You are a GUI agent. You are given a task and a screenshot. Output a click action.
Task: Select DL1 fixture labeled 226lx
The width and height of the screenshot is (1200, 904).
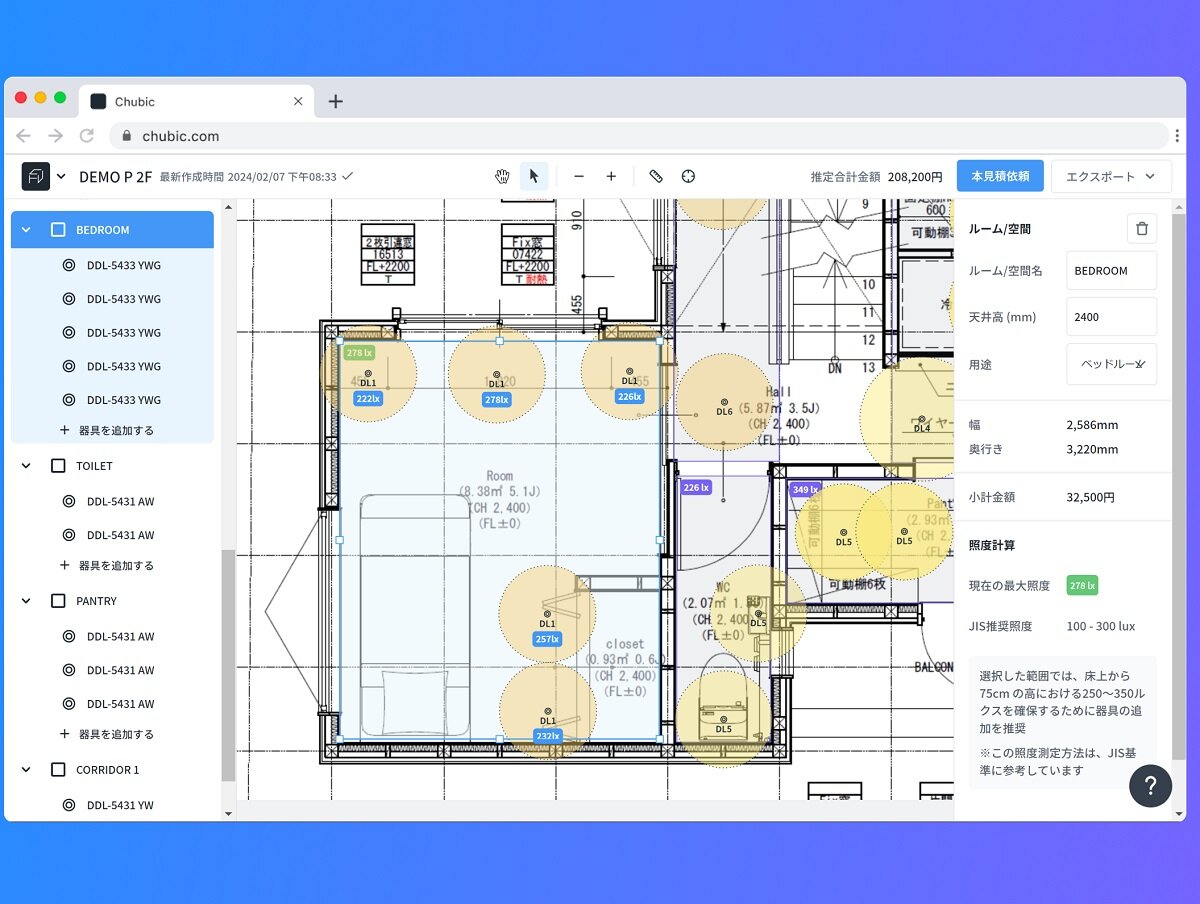(629, 372)
